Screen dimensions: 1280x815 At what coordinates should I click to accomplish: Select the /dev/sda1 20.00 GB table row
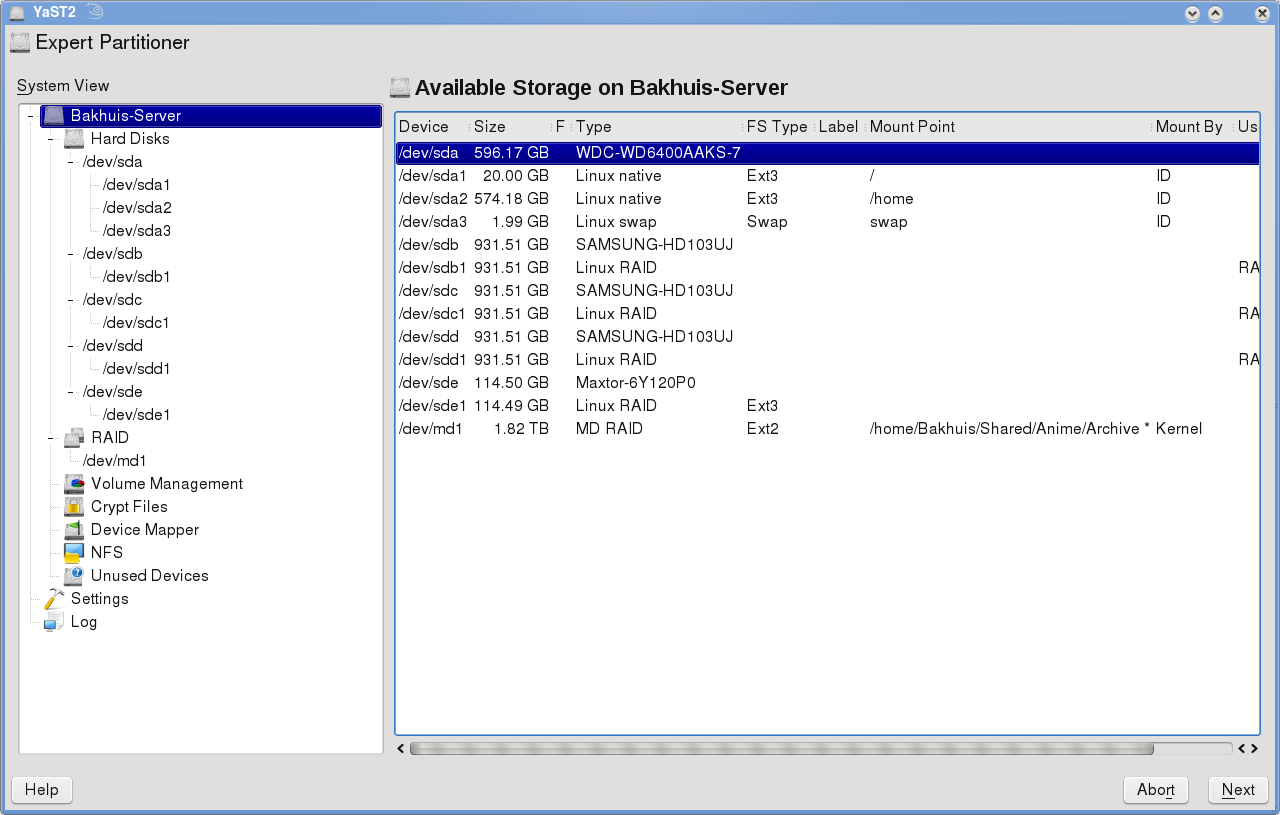tap(827, 176)
